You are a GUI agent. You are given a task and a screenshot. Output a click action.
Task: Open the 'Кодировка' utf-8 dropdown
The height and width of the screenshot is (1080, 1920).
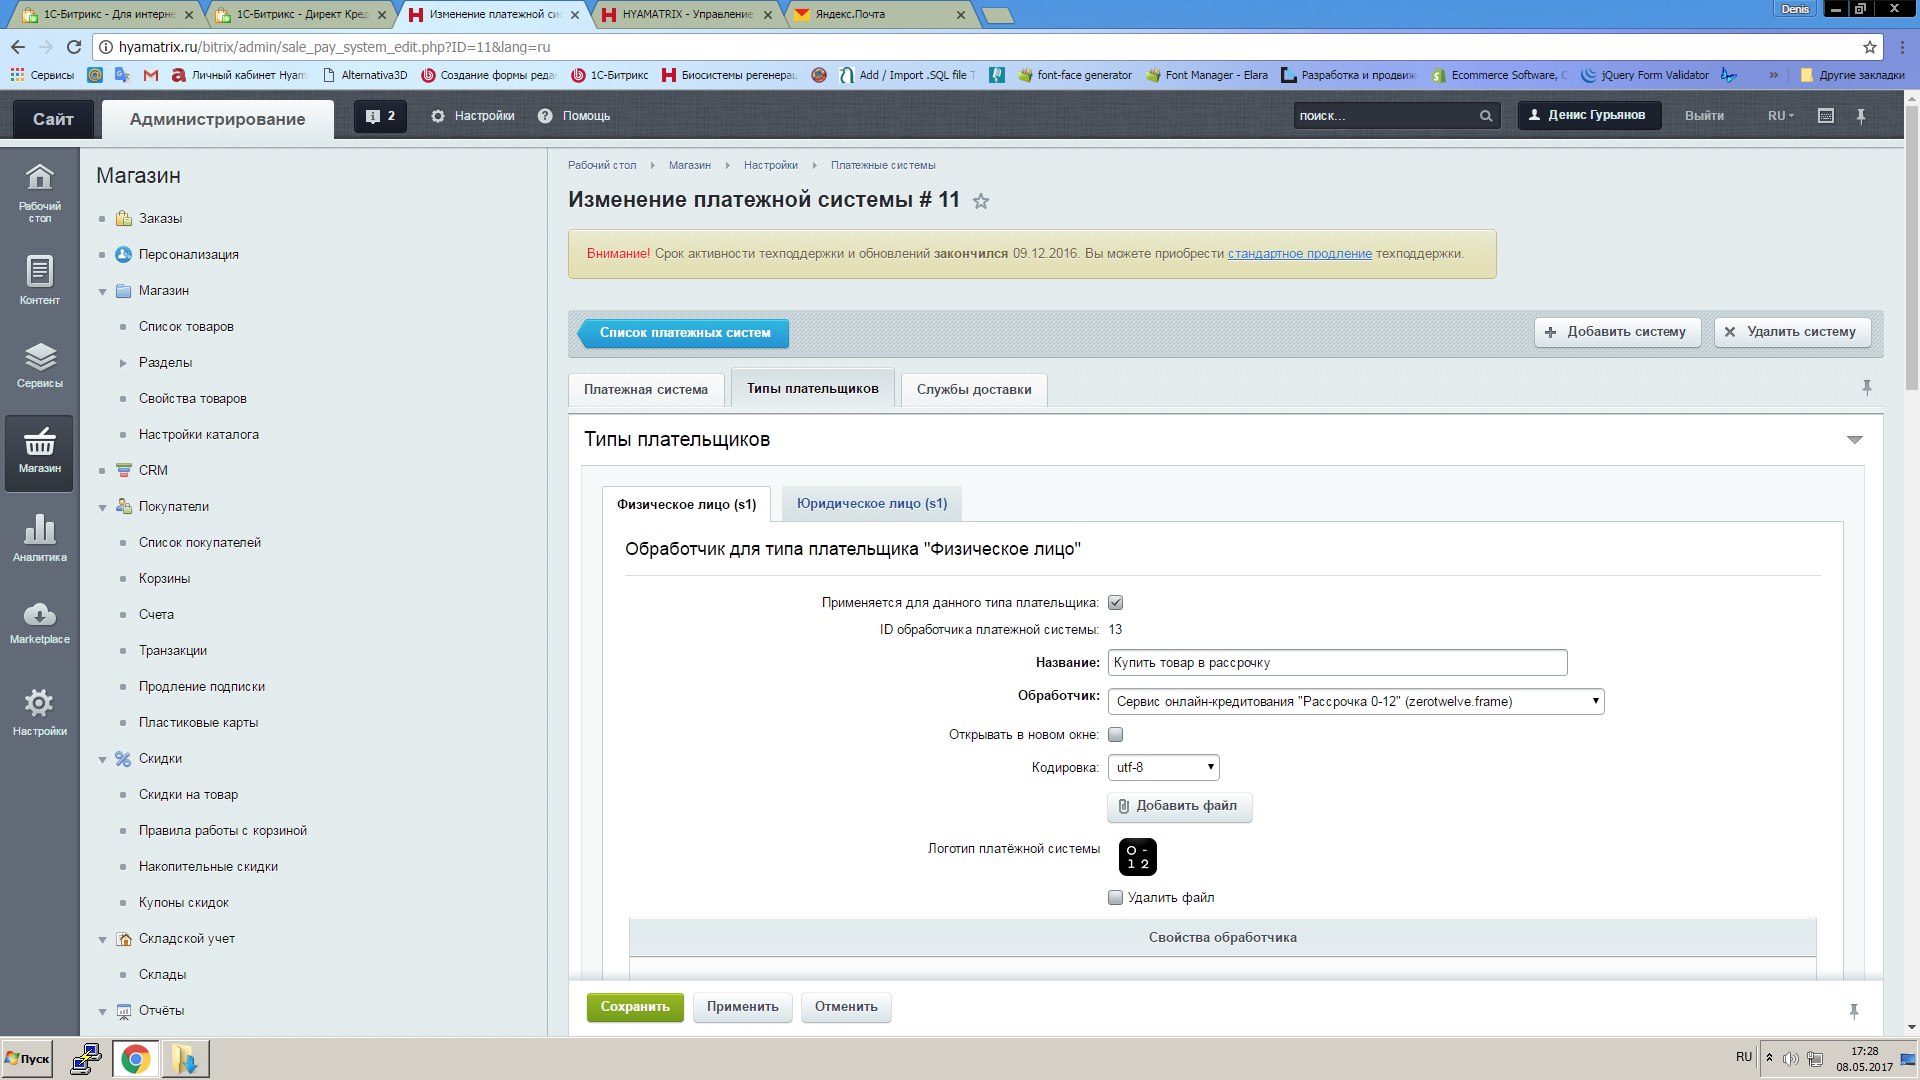tap(1162, 766)
